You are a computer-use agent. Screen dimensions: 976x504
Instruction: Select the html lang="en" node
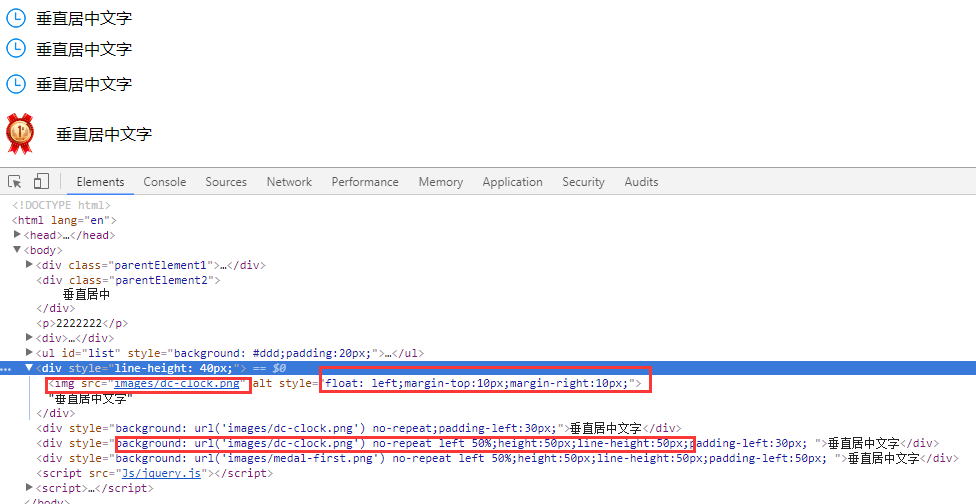point(64,220)
